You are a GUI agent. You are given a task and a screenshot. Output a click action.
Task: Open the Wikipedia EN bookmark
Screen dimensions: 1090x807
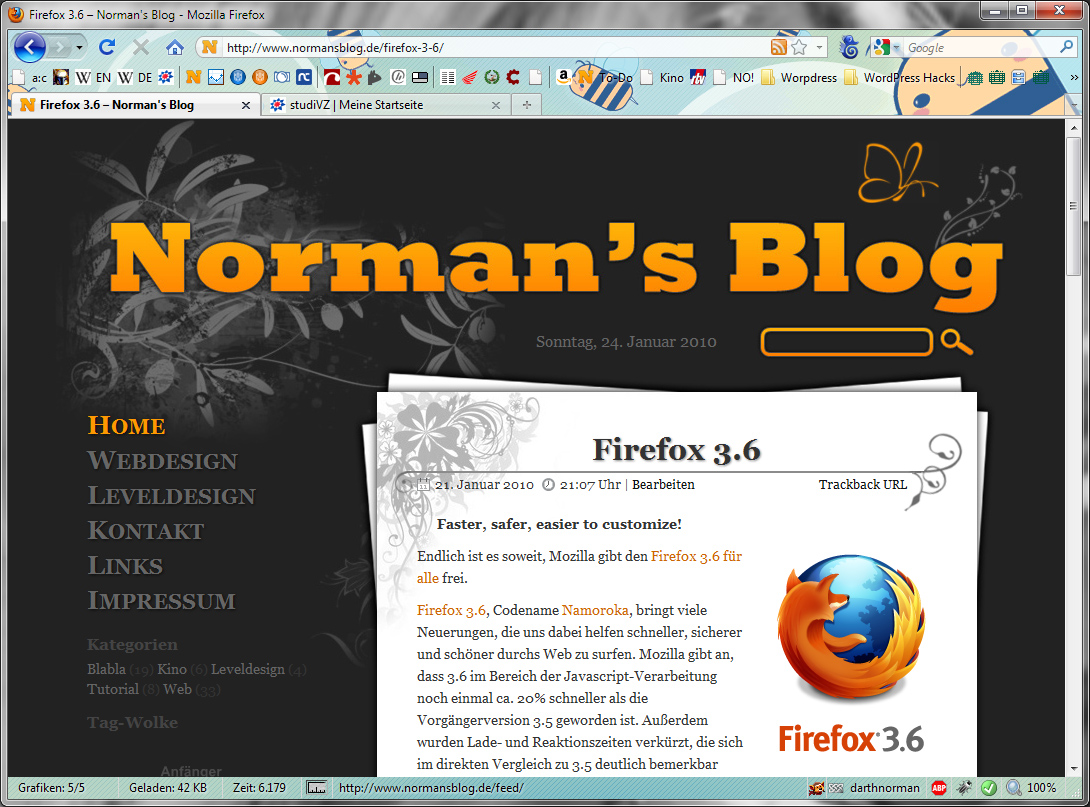(93, 77)
